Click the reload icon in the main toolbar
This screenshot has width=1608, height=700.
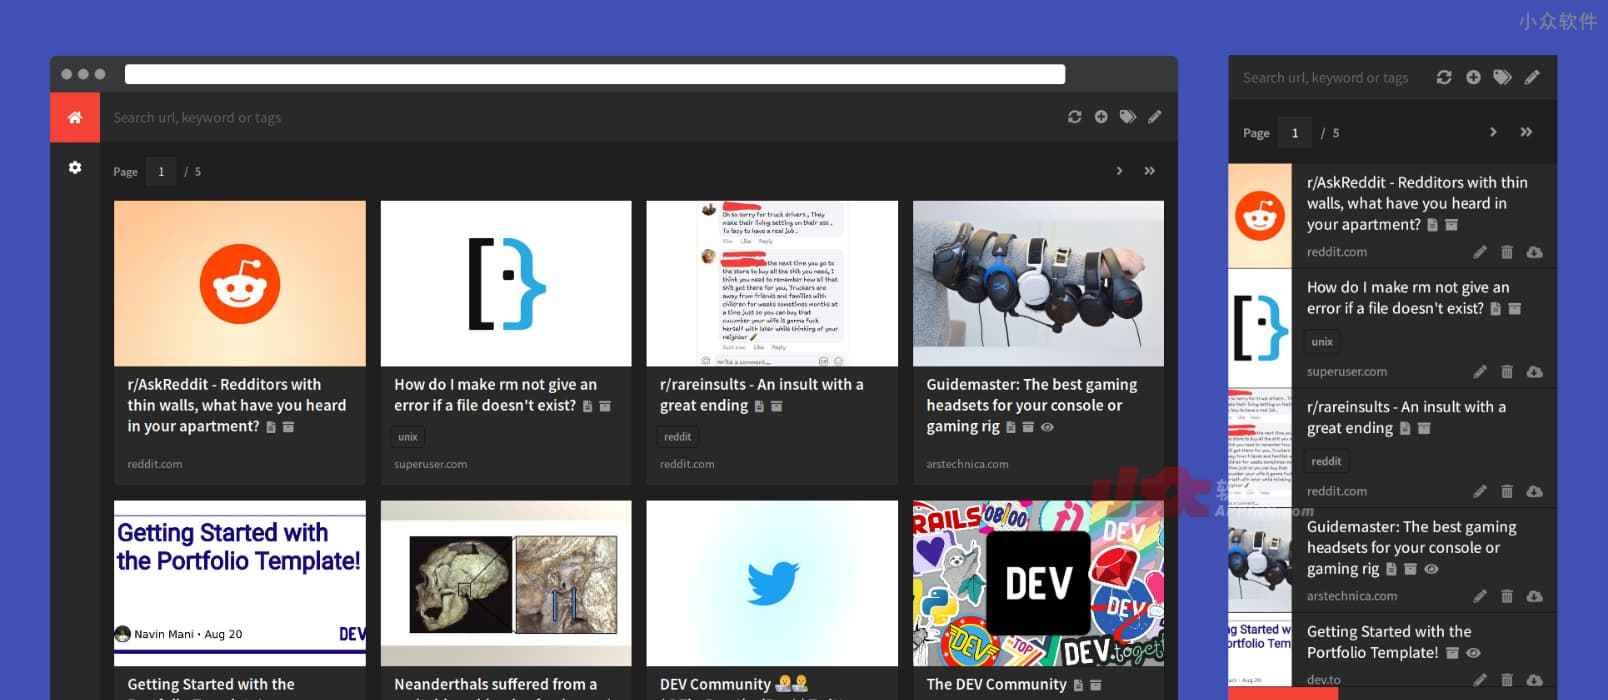coord(1074,117)
